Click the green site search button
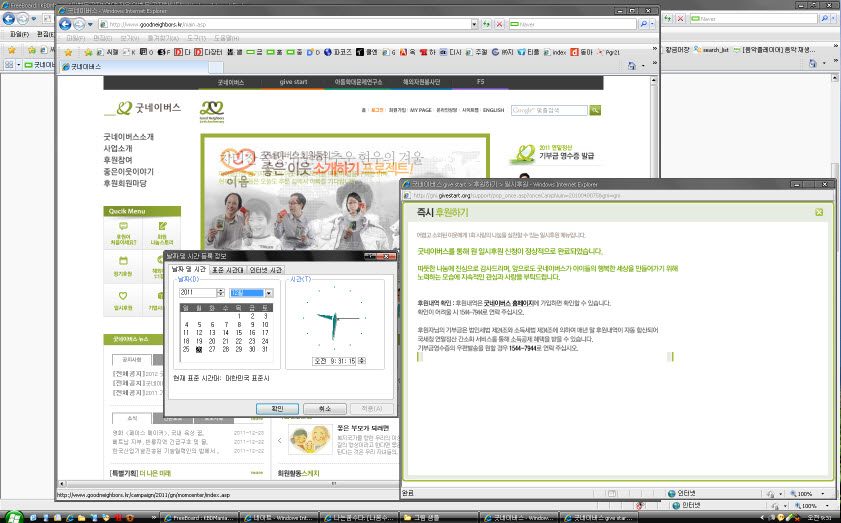The image size is (841, 523). (595, 110)
